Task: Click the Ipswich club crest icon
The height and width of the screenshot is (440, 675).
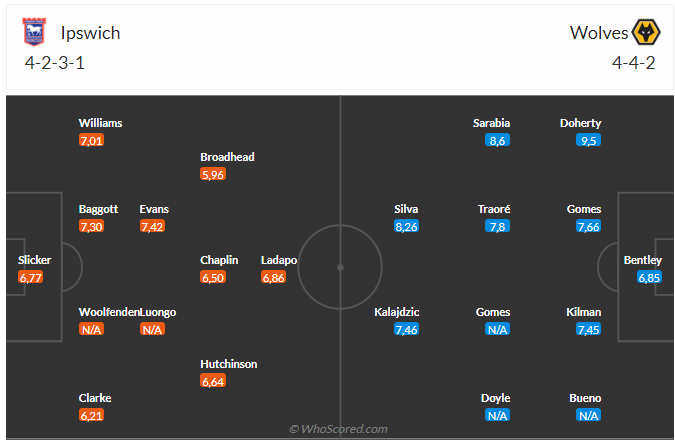Action: point(33,32)
